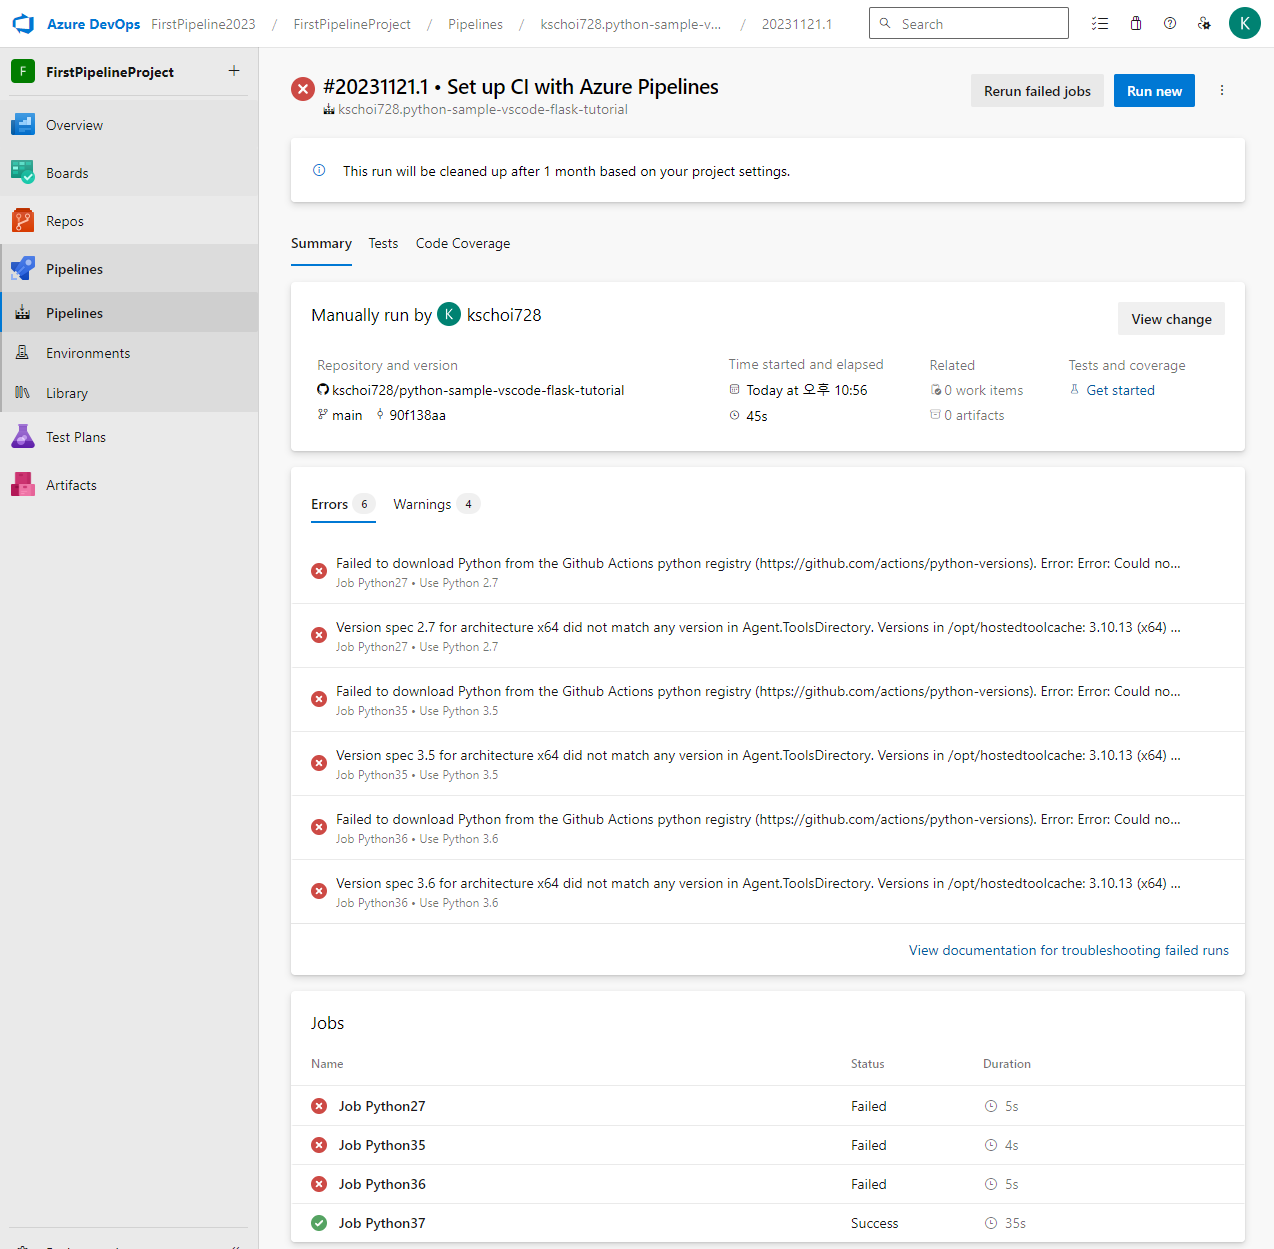Open troubleshooting failed runs documentation link
1274x1249 pixels.
tap(1069, 950)
